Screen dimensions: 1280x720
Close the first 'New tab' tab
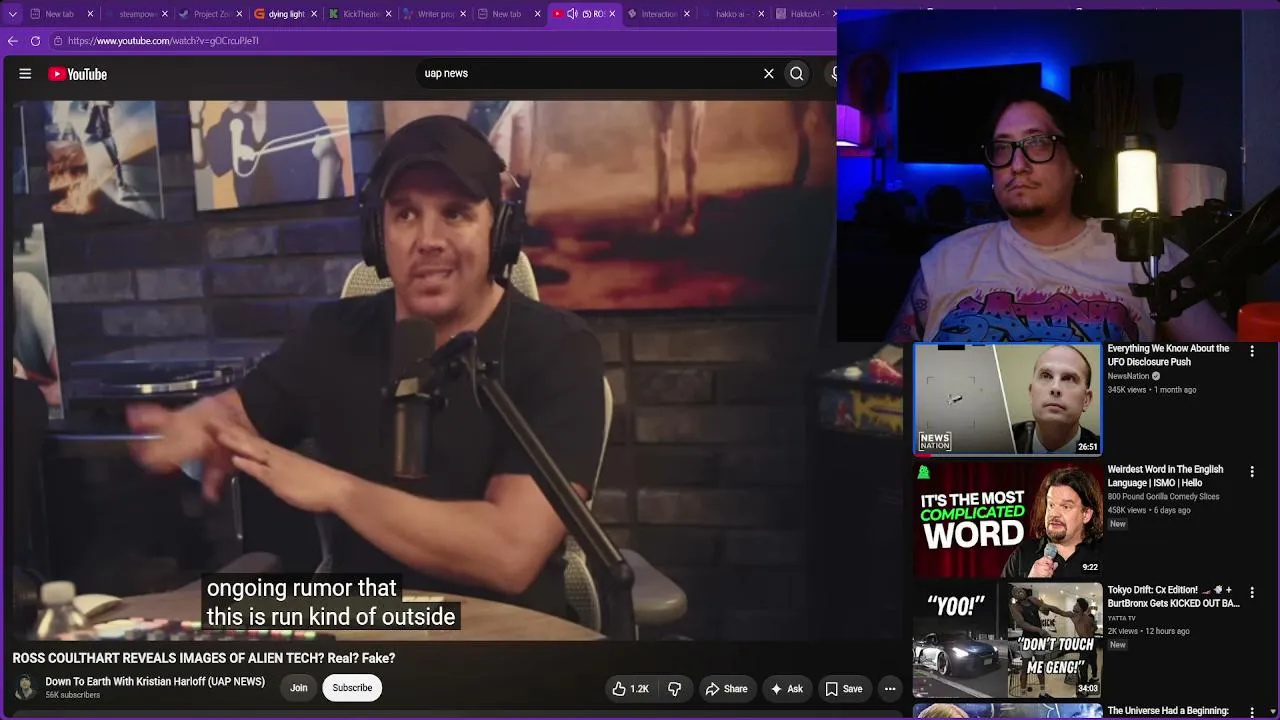(90, 14)
